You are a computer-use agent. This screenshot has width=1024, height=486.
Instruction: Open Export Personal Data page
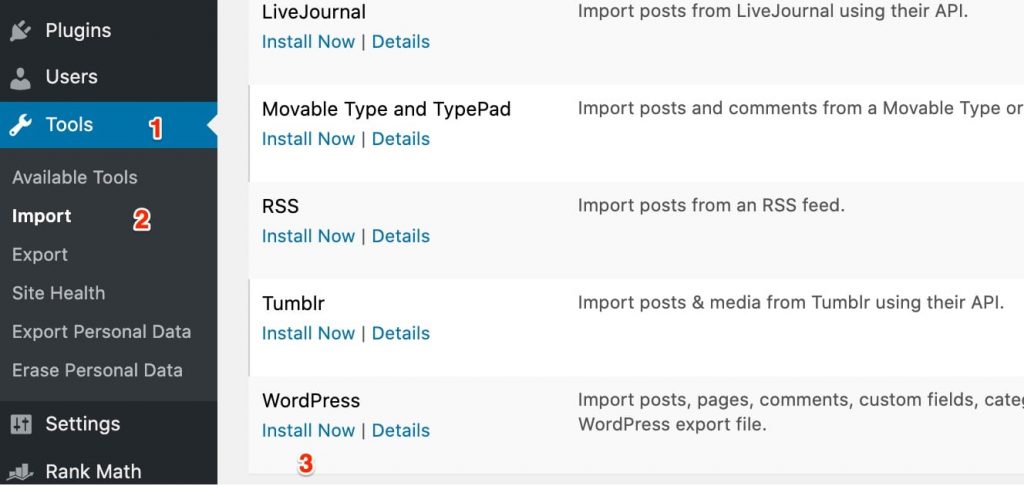tap(101, 332)
